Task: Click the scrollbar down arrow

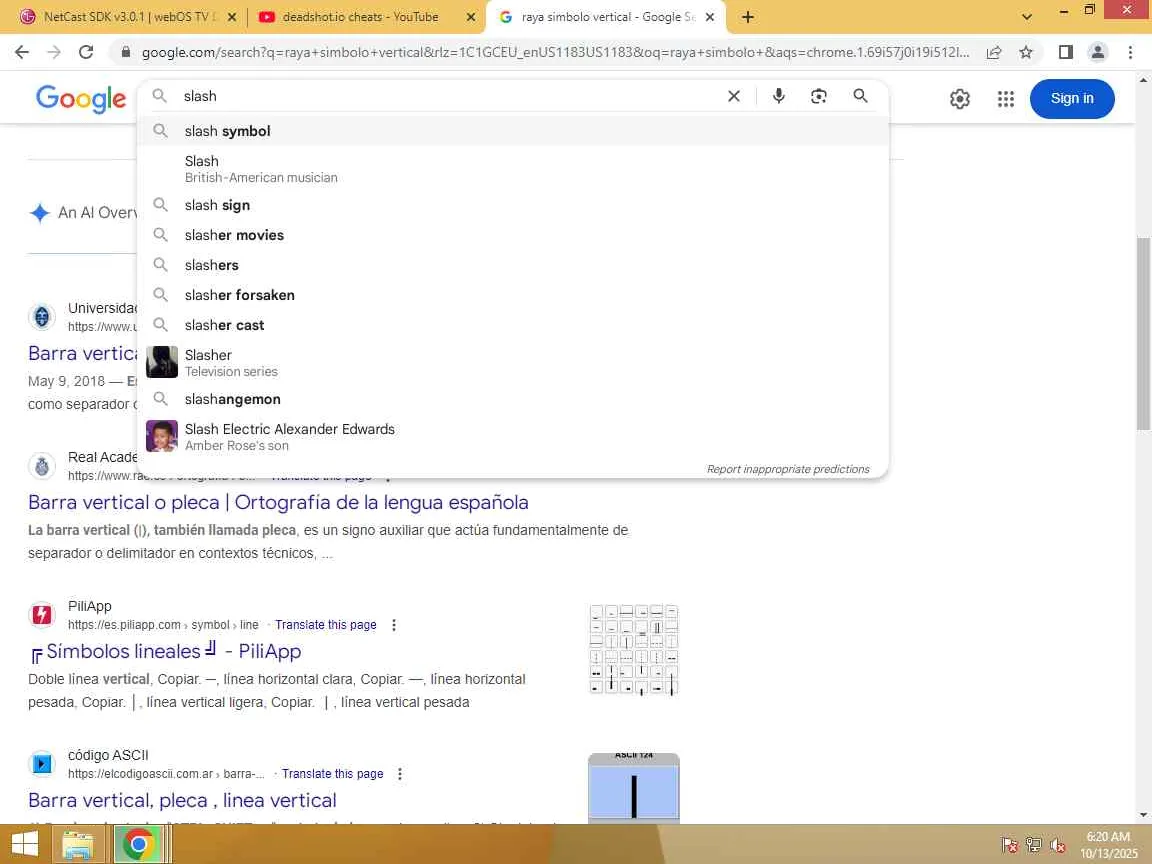Action: 1143,815
